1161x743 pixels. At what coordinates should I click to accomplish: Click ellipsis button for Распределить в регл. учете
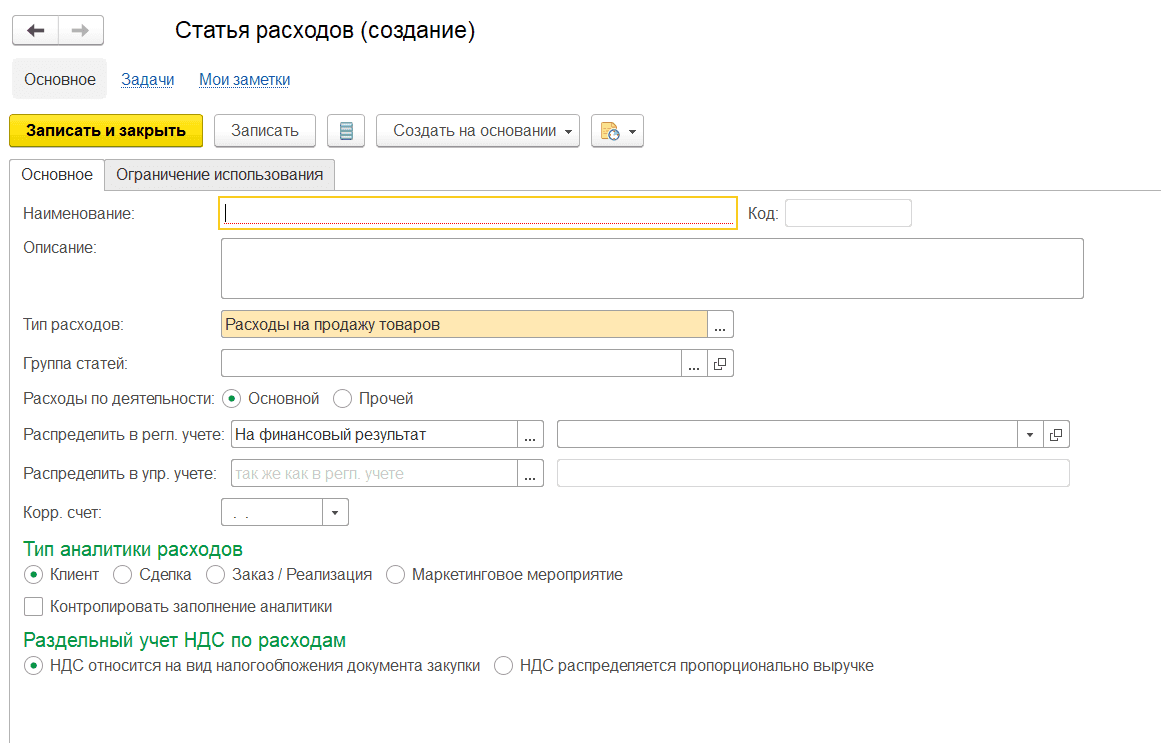pyautogui.click(x=531, y=434)
